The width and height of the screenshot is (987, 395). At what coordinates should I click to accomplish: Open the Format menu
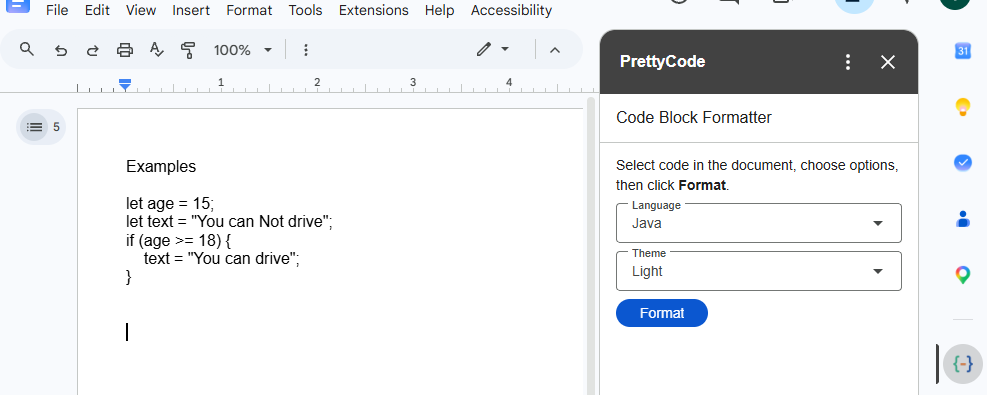click(x=249, y=10)
